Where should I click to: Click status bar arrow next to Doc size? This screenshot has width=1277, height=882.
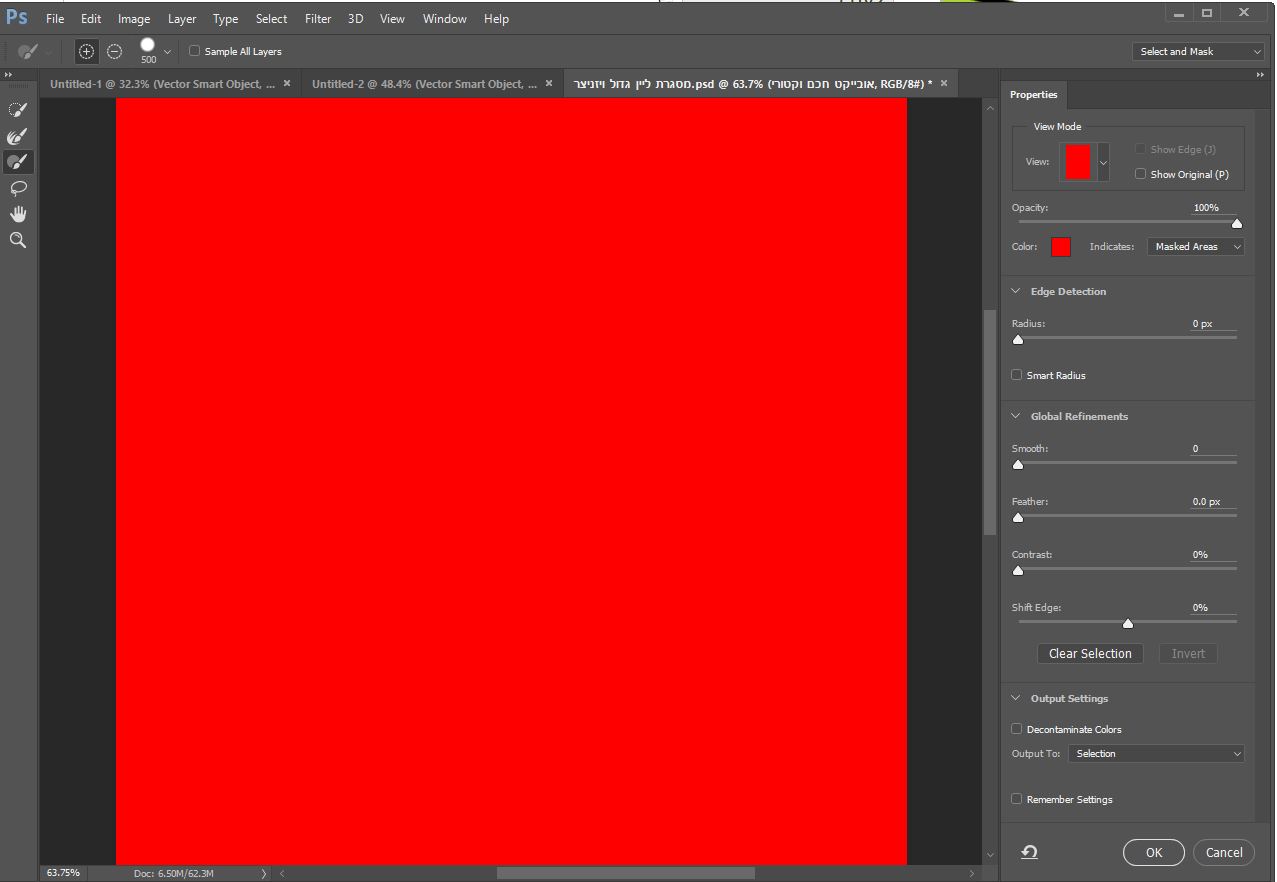tap(264, 873)
